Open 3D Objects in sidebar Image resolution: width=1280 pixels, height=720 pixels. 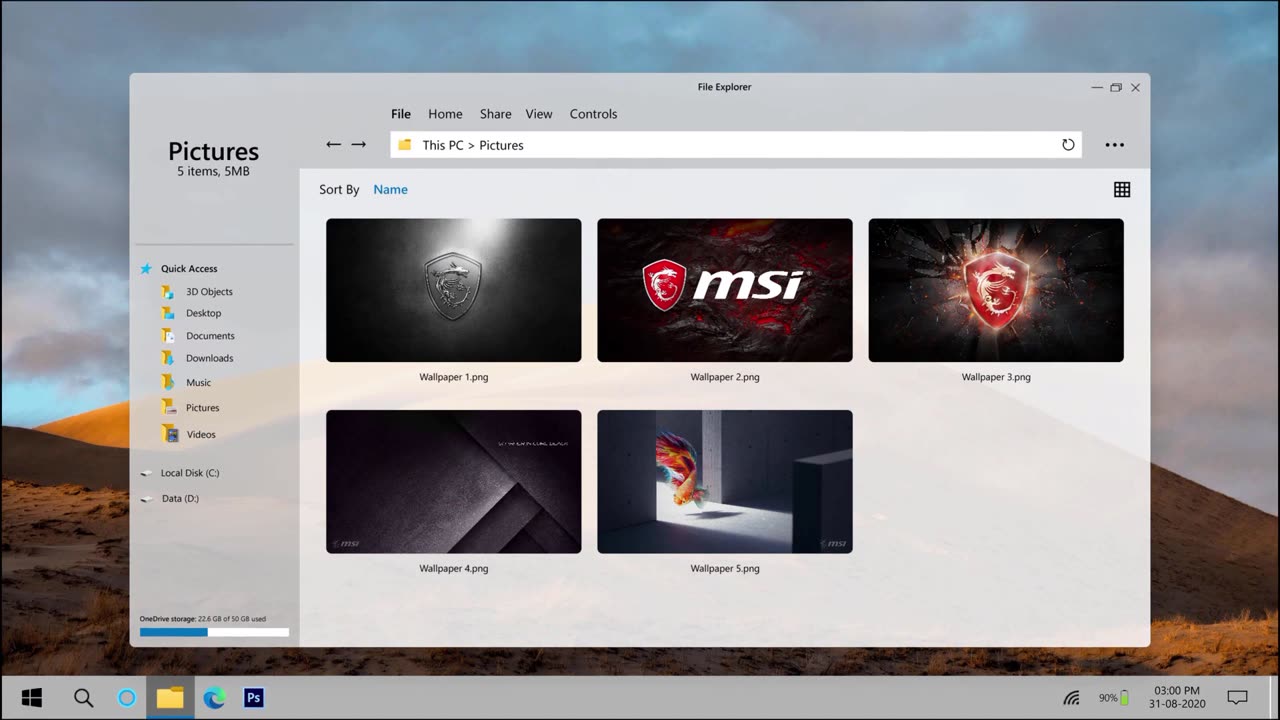[x=209, y=292]
